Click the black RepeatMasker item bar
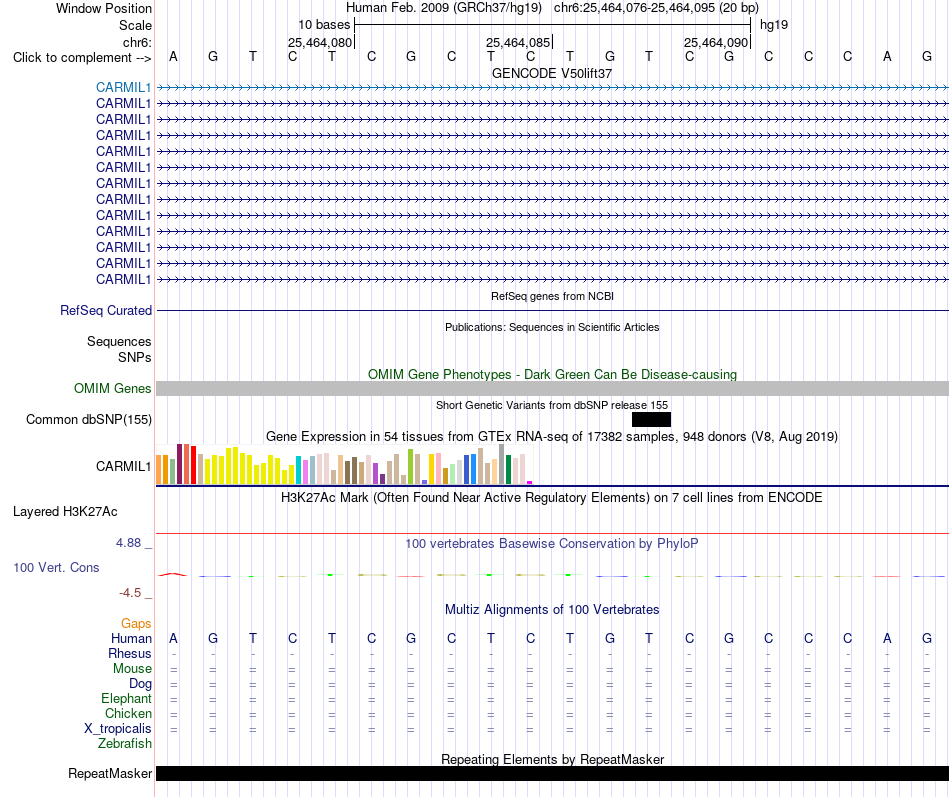Viewport: 950px width, 797px height. click(552, 773)
